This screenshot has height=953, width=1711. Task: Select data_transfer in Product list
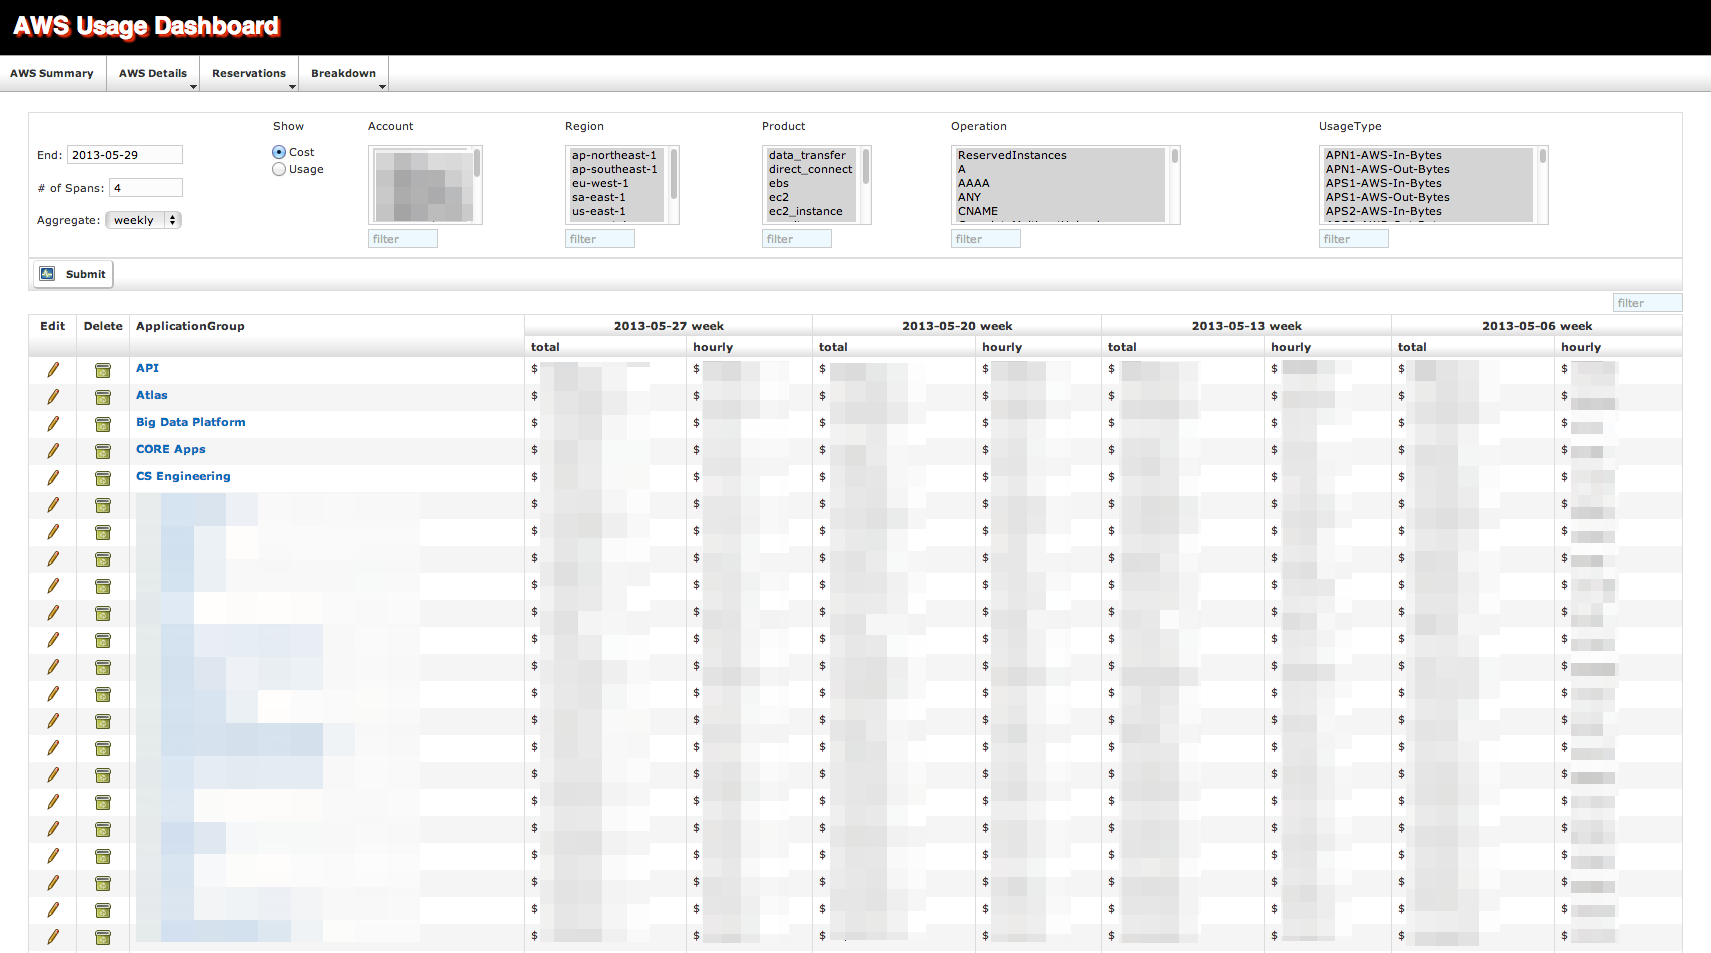click(812, 155)
